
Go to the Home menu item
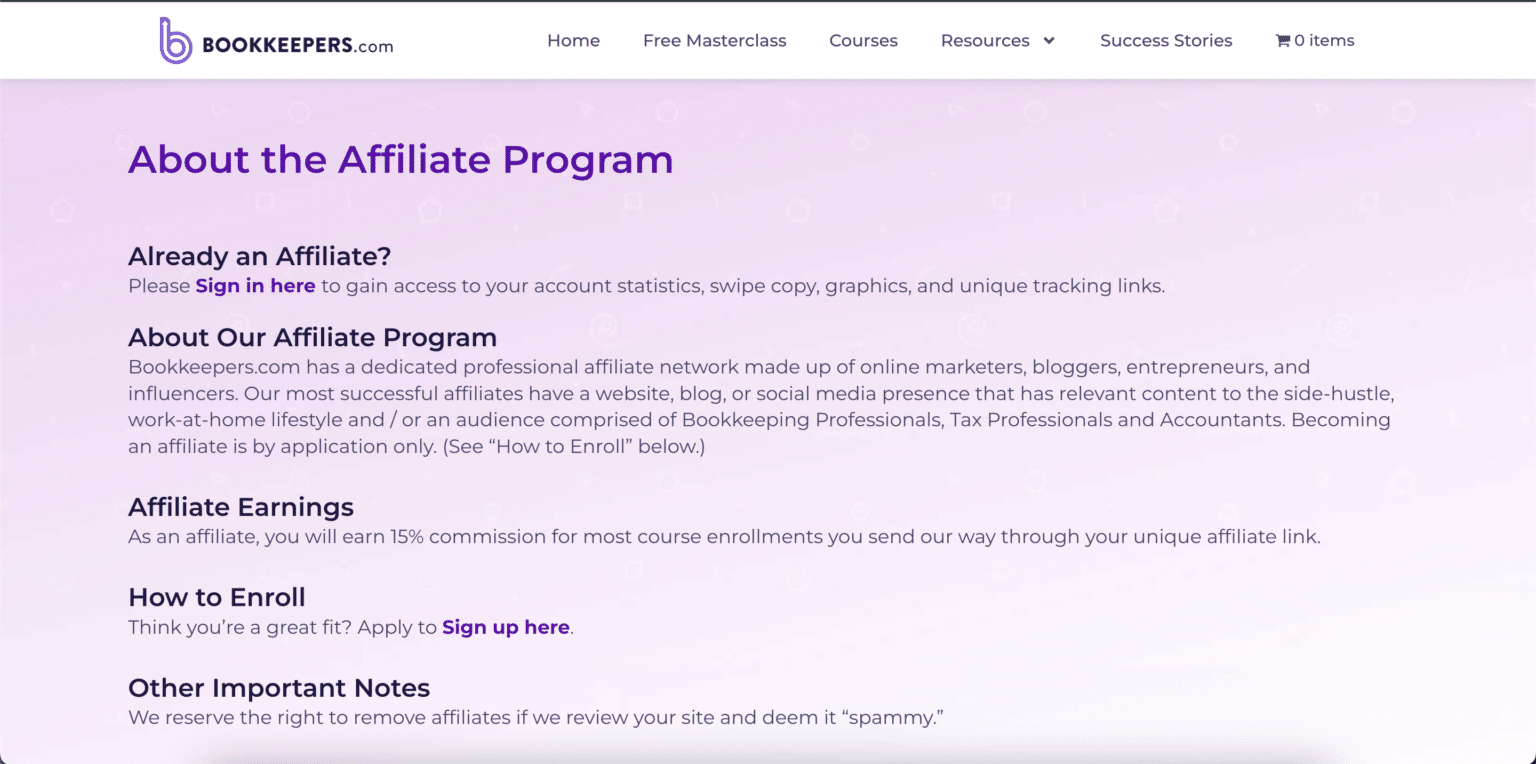pos(573,40)
